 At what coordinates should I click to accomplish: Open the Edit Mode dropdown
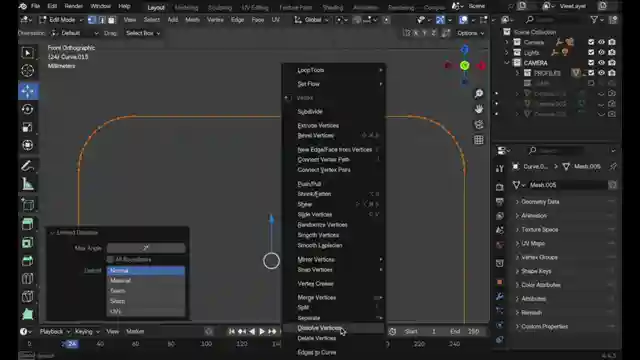click(x=61, y=20)
